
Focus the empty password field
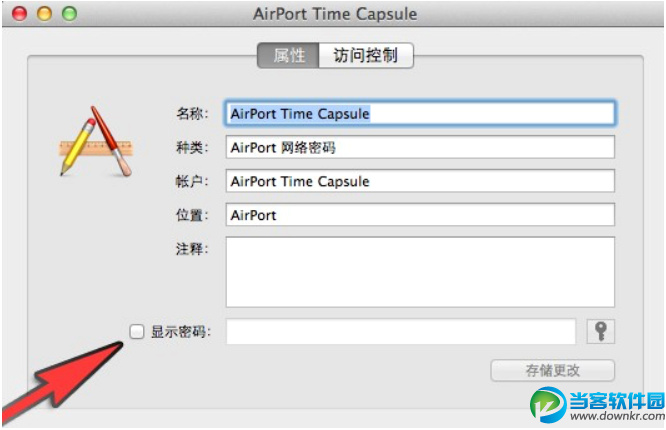401,332
